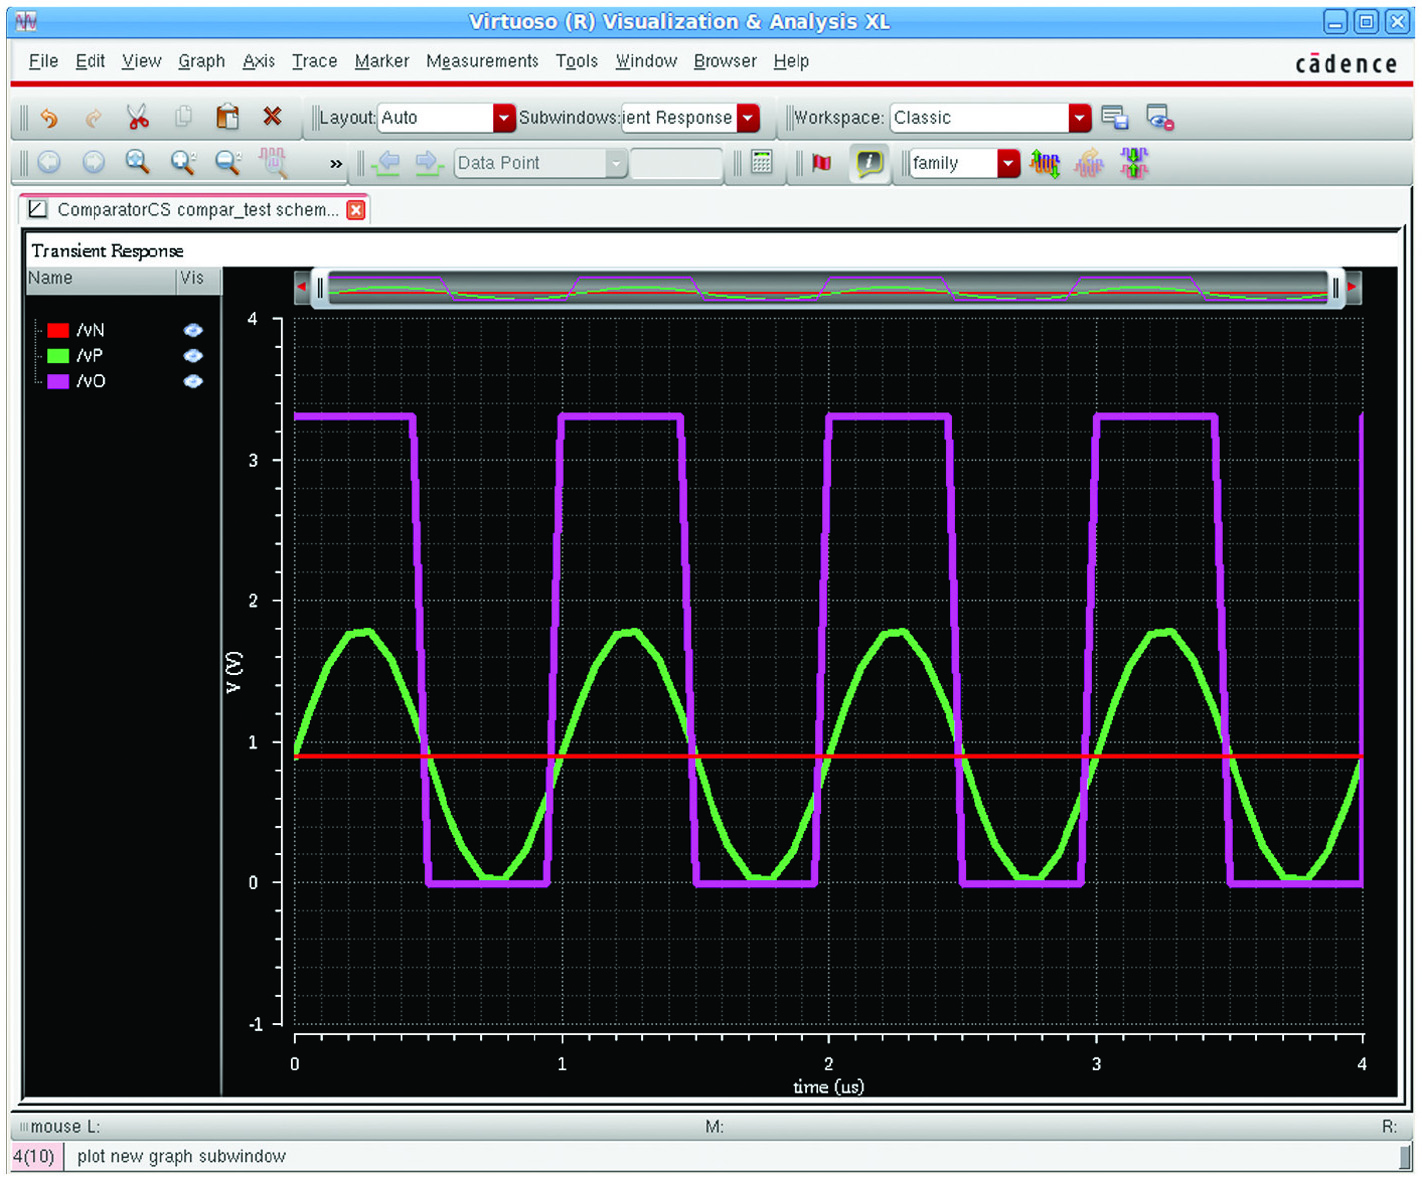1422x1179 pixels.
Task: Click the Save workspace icon
Action: tap(1115, 118)
